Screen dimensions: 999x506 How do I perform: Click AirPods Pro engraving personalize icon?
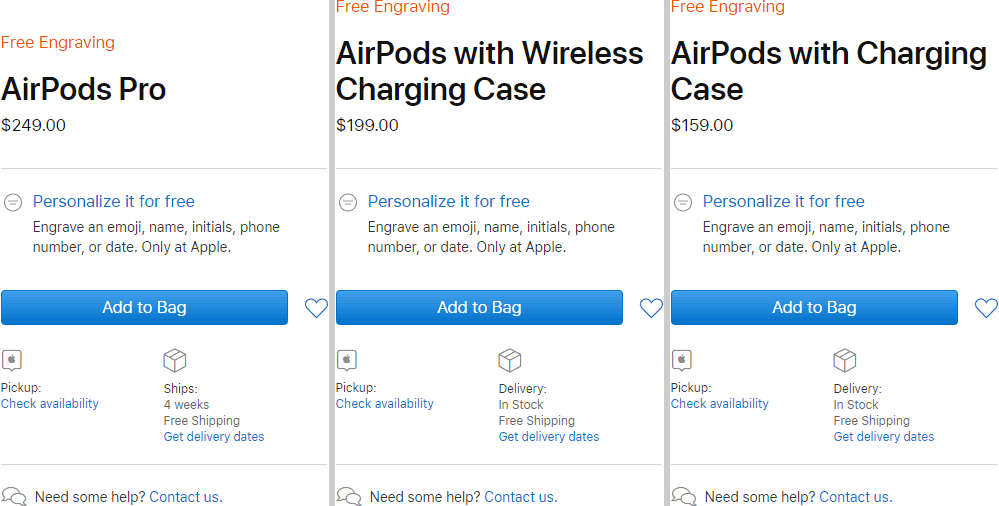pyautogui.click(x=13, y=202)
